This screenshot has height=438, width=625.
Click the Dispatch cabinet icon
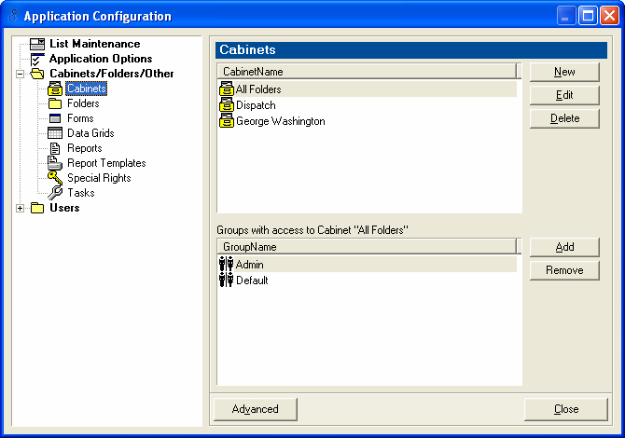(x=226, y=105)
